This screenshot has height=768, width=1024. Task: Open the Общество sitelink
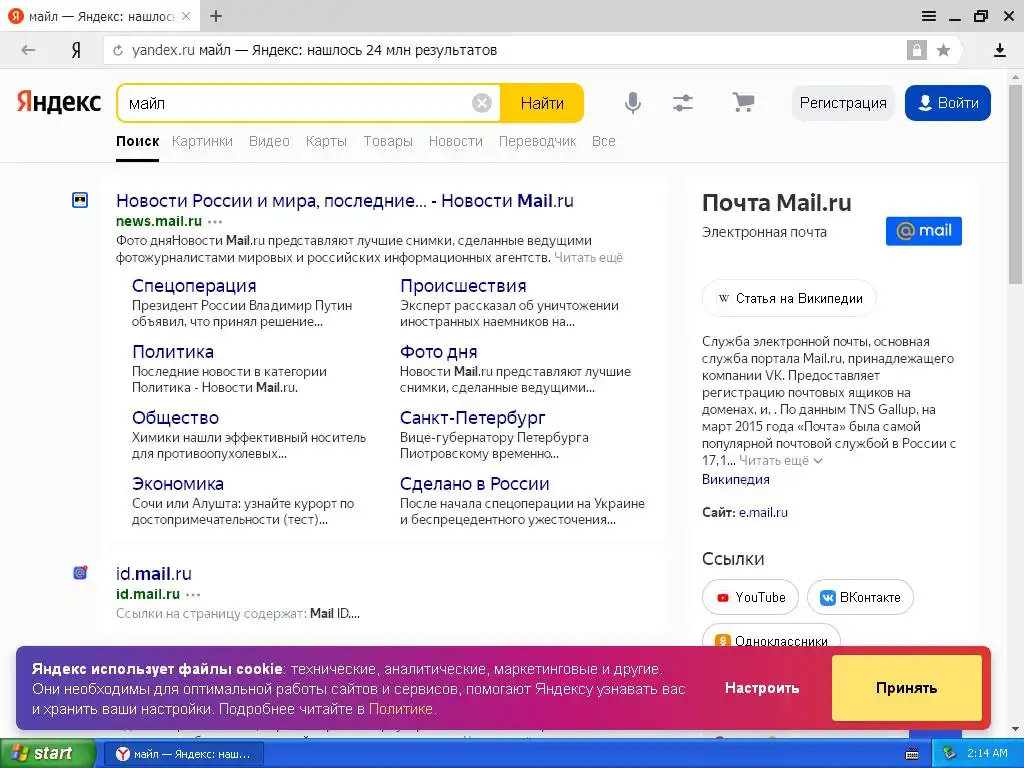coord(175,417)
